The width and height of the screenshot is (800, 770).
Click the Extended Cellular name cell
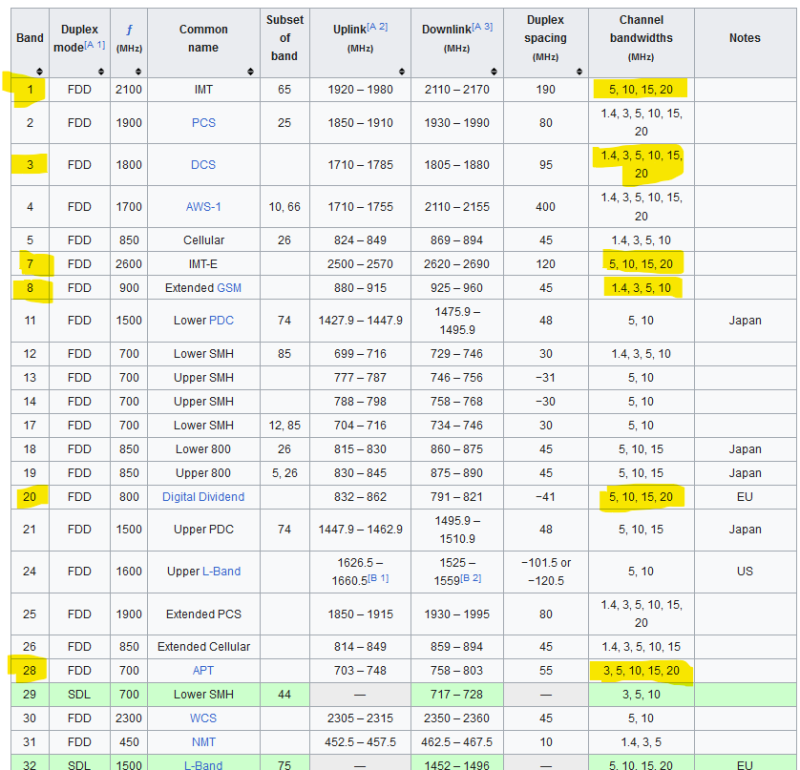pyautogui.click(x=204, y=647)
